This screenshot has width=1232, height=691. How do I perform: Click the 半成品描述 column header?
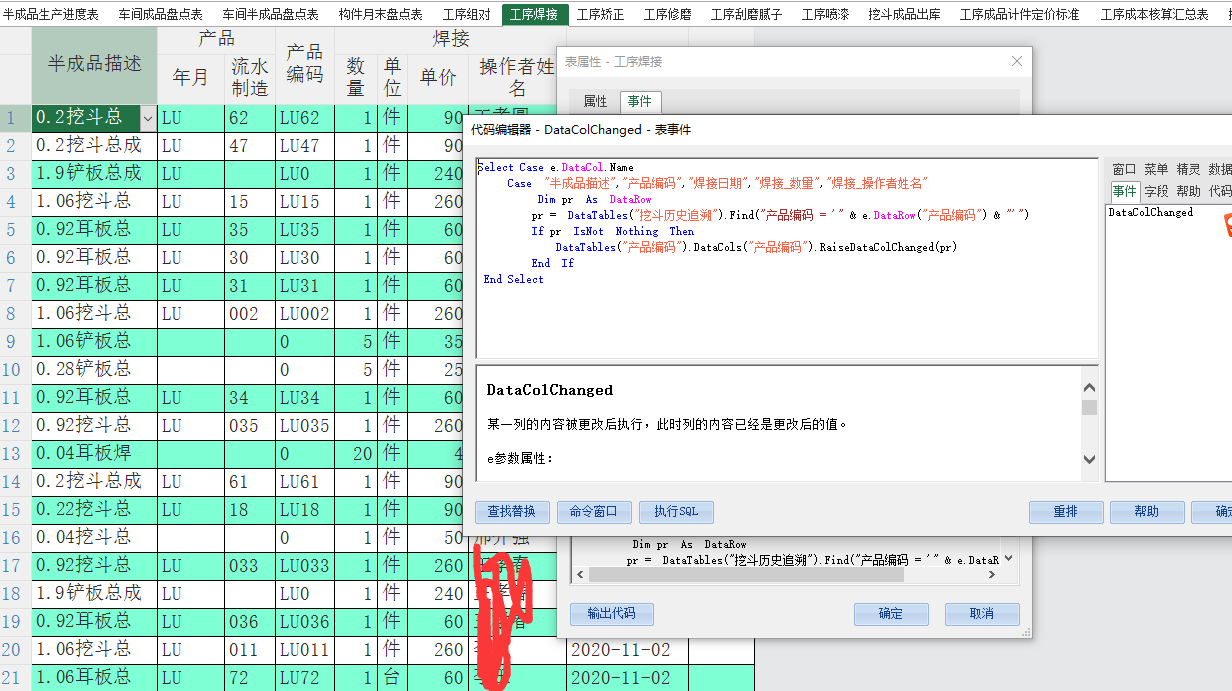[95, 64]
